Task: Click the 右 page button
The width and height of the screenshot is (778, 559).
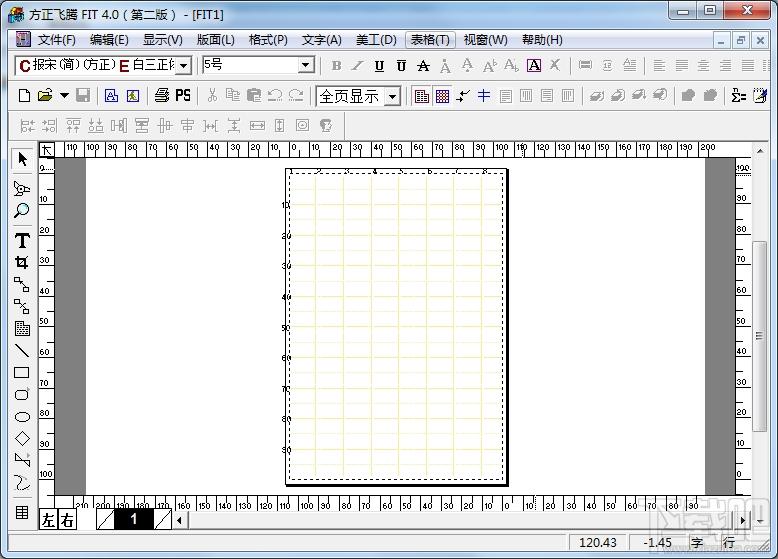Action: 67,519
